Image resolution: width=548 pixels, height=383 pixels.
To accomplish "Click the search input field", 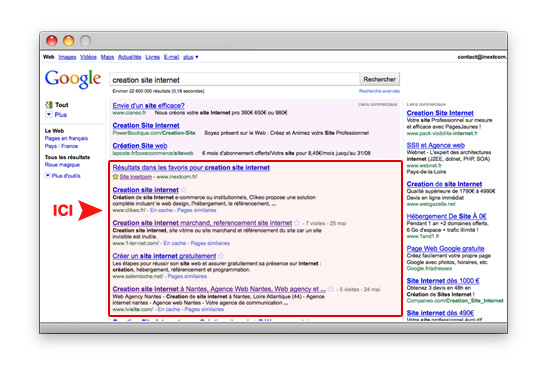I will pyautogui.click(x=235, y=80).
